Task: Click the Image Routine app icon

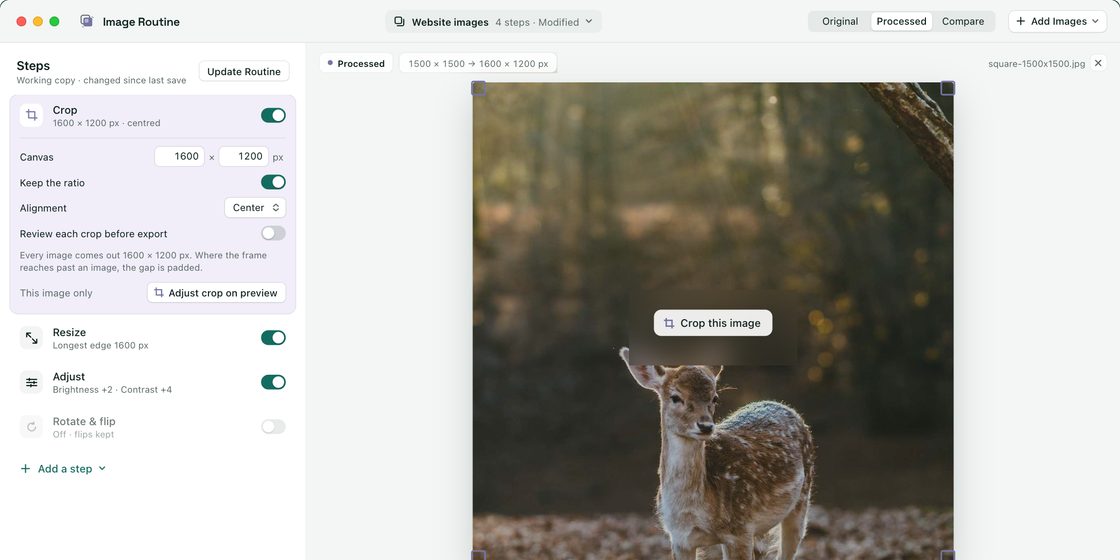Action: 86,21
